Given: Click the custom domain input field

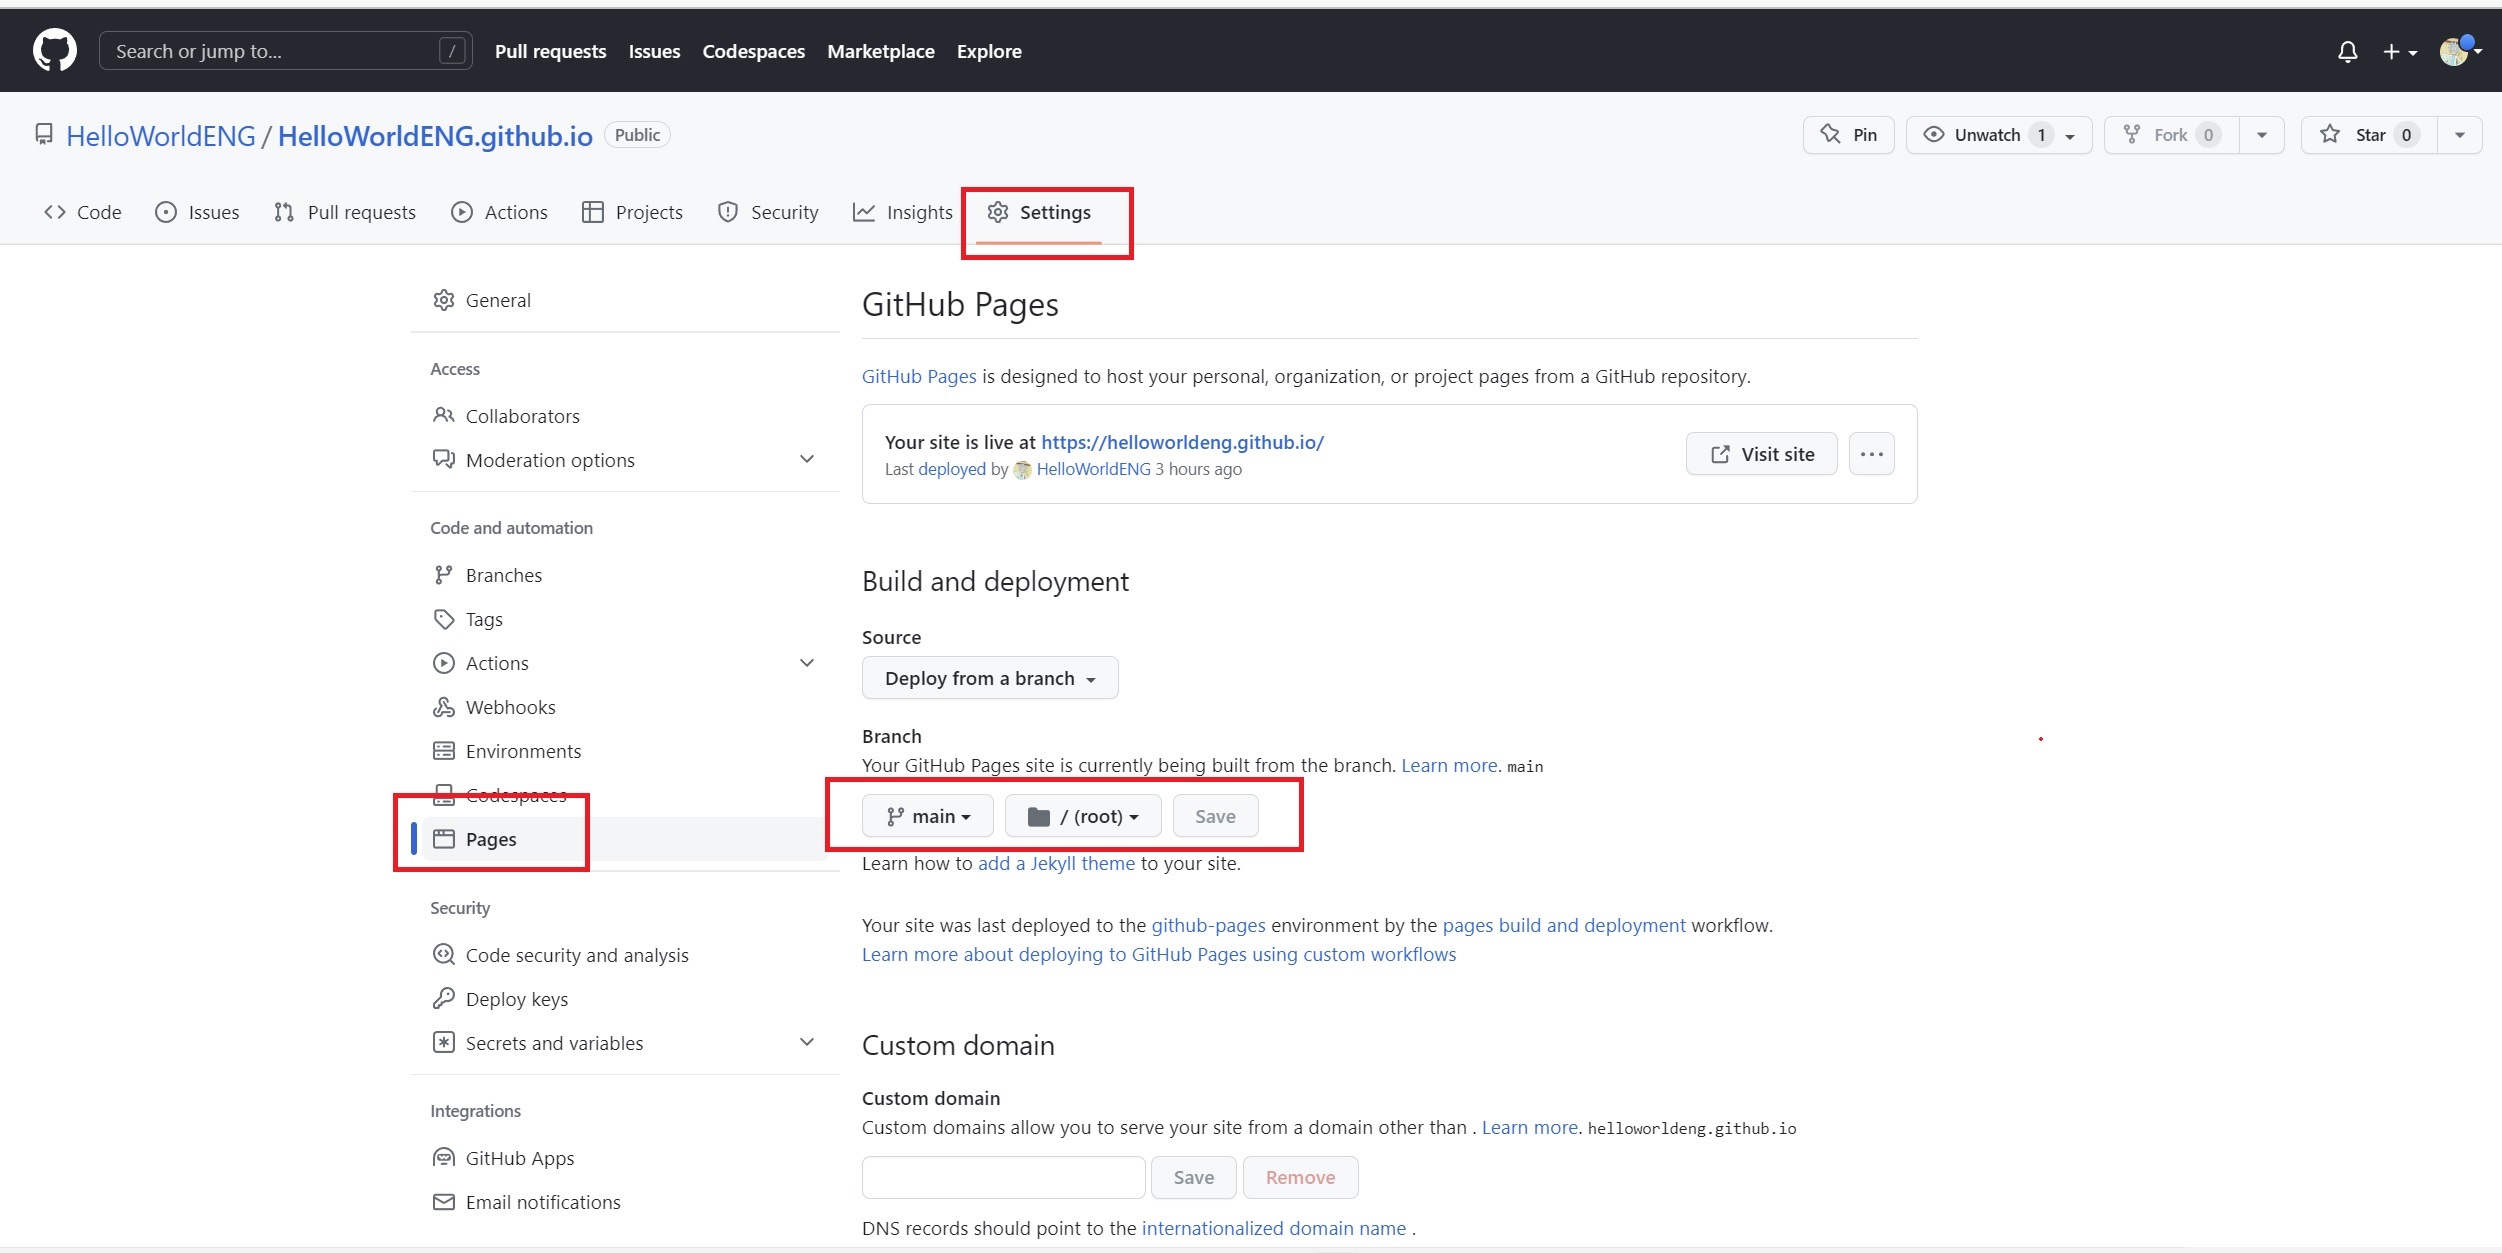Looking at the screenshot, I should (x=1003, y=1177).
